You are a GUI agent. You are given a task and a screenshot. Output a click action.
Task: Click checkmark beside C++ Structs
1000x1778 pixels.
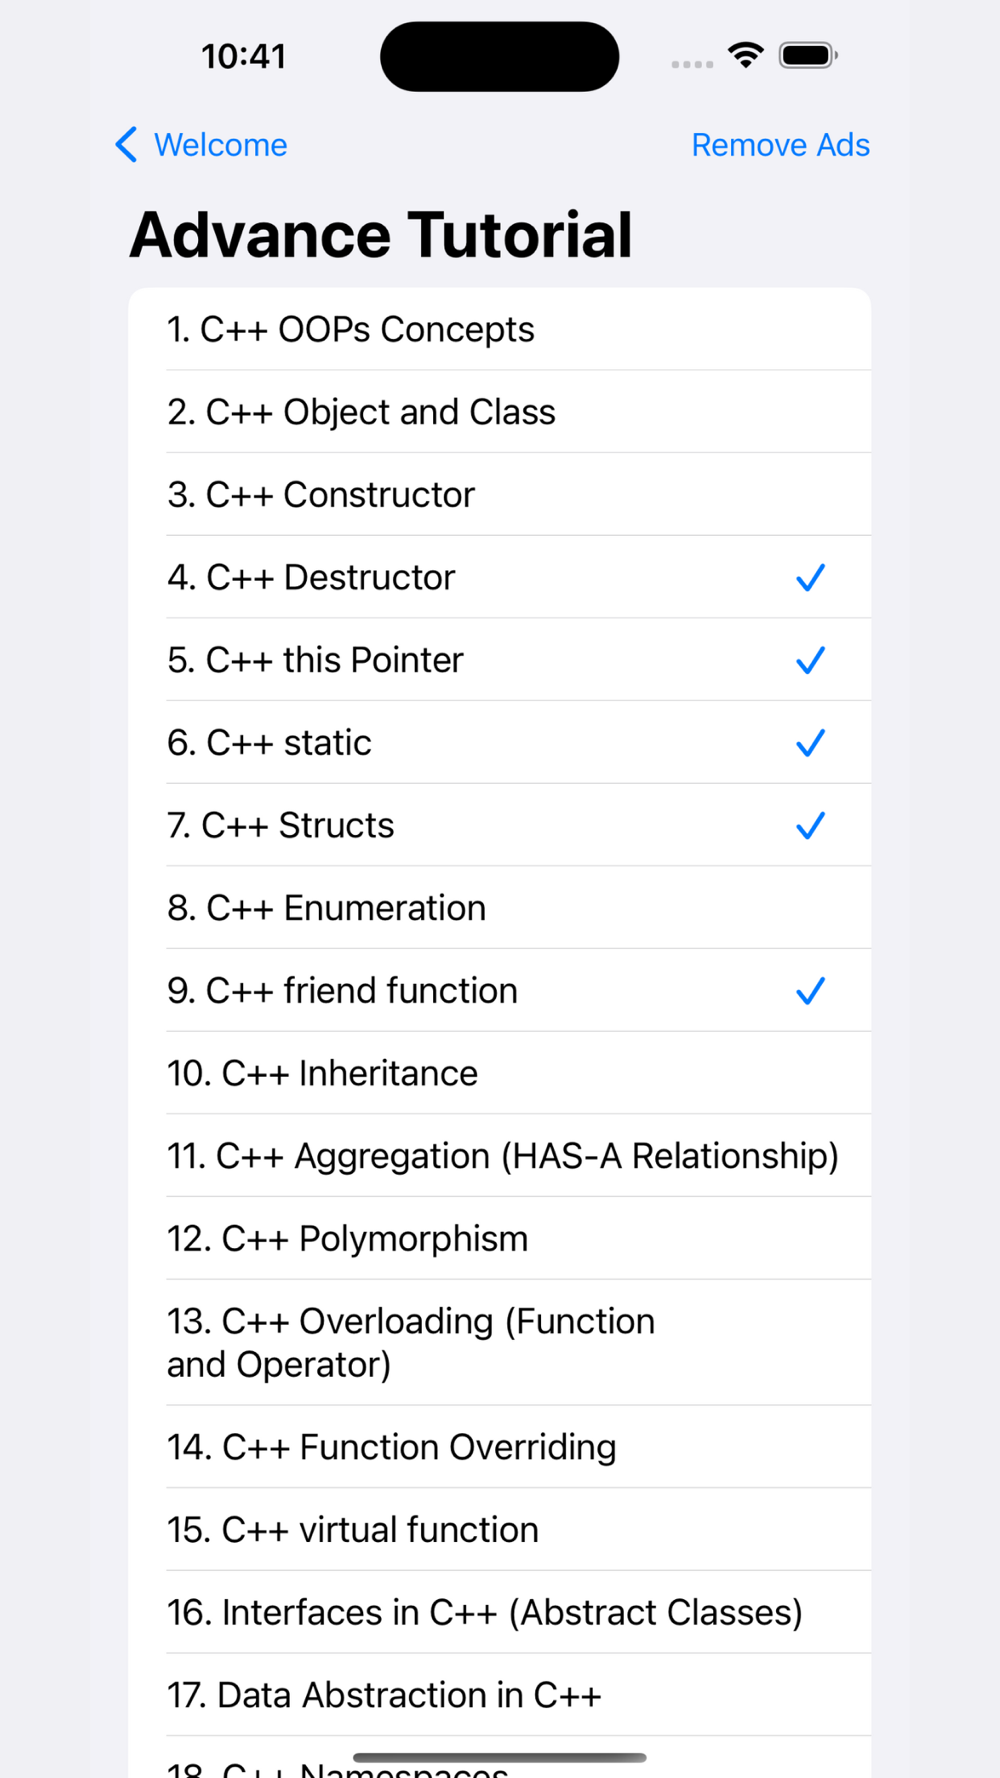point(810,826)
